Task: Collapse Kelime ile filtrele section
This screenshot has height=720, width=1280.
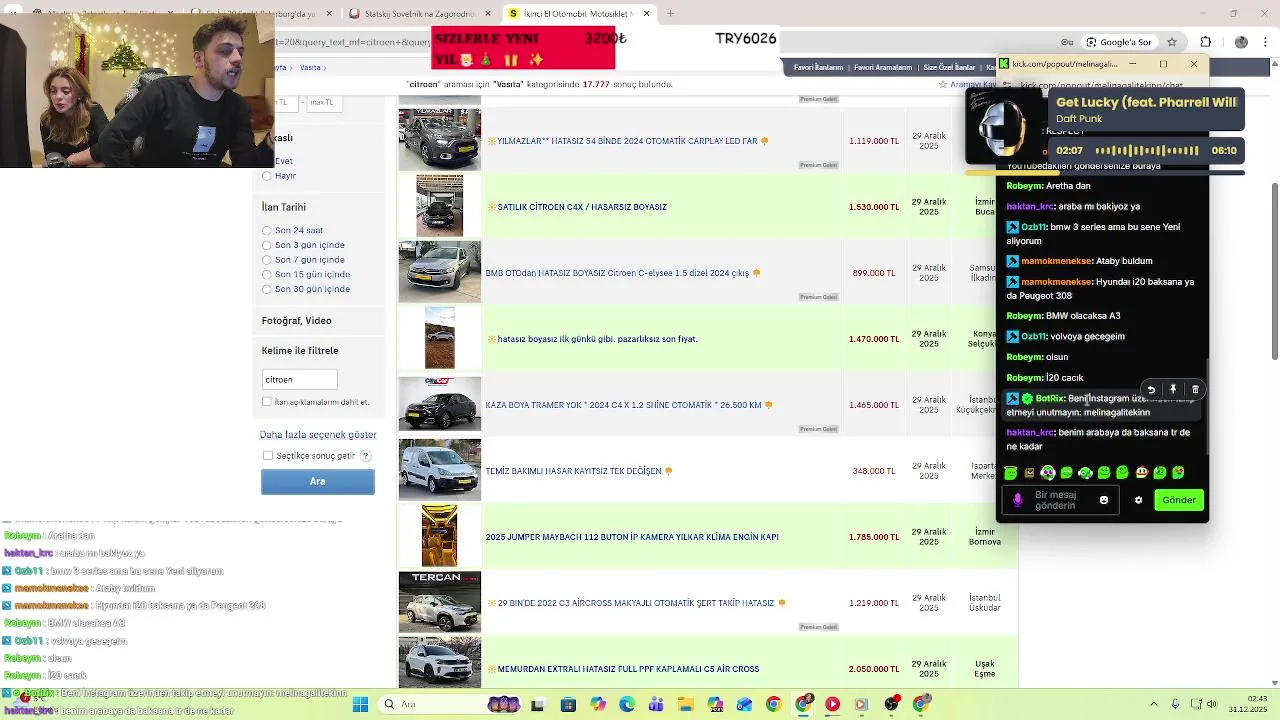Action: coord(300,351)
